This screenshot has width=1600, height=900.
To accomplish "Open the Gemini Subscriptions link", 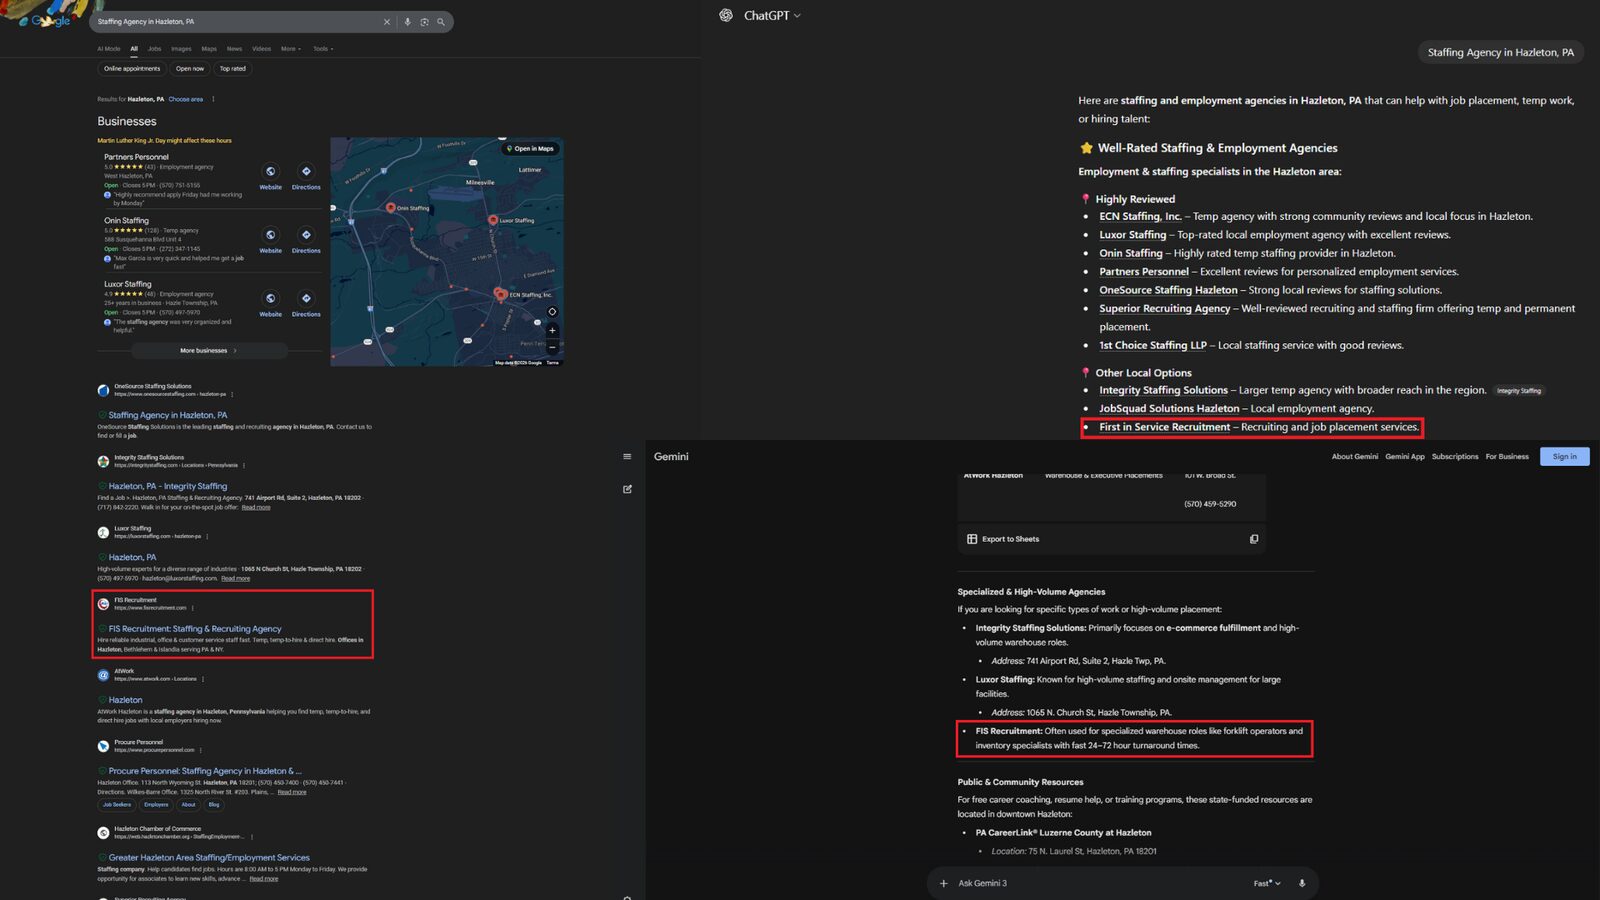I will point(1455,457).
